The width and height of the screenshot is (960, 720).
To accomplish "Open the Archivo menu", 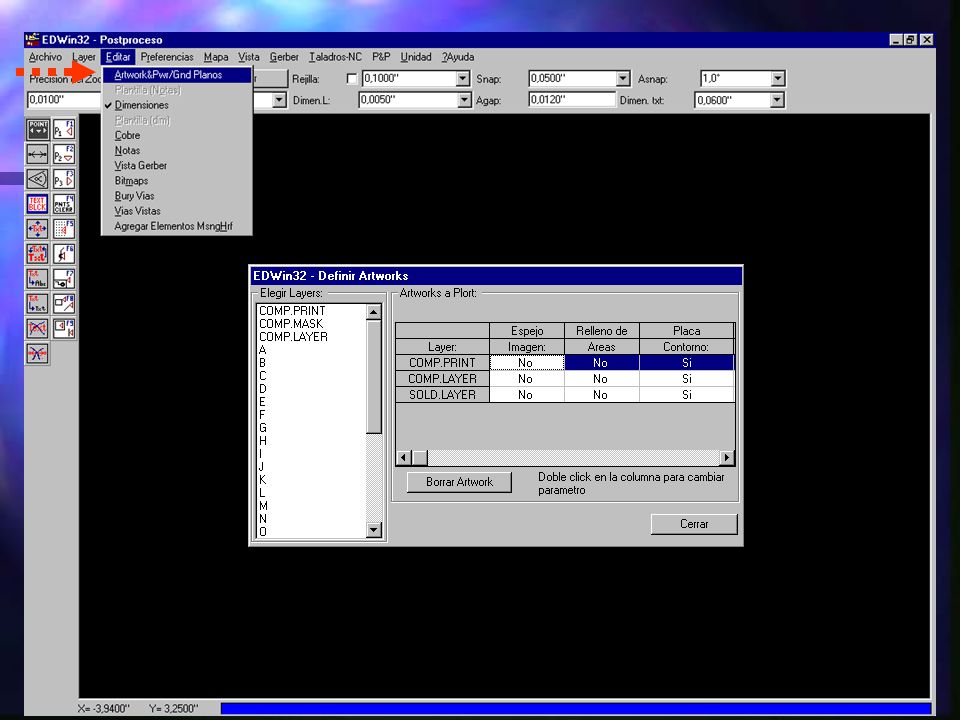I will coord(45,57).
